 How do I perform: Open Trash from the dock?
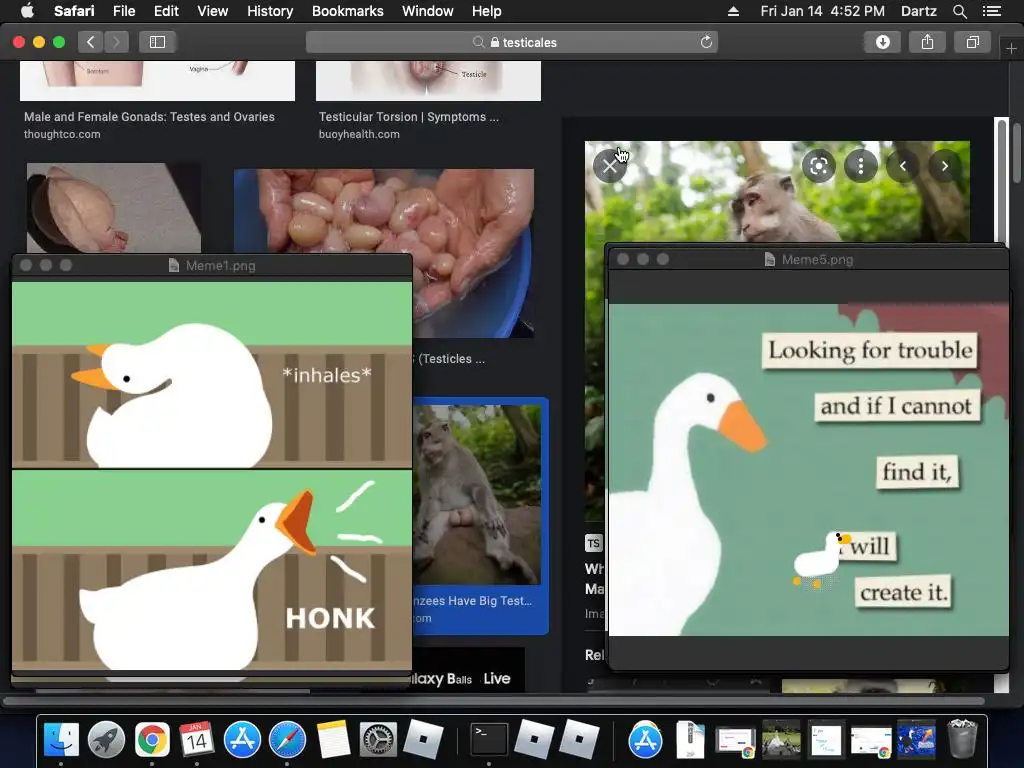962,740
